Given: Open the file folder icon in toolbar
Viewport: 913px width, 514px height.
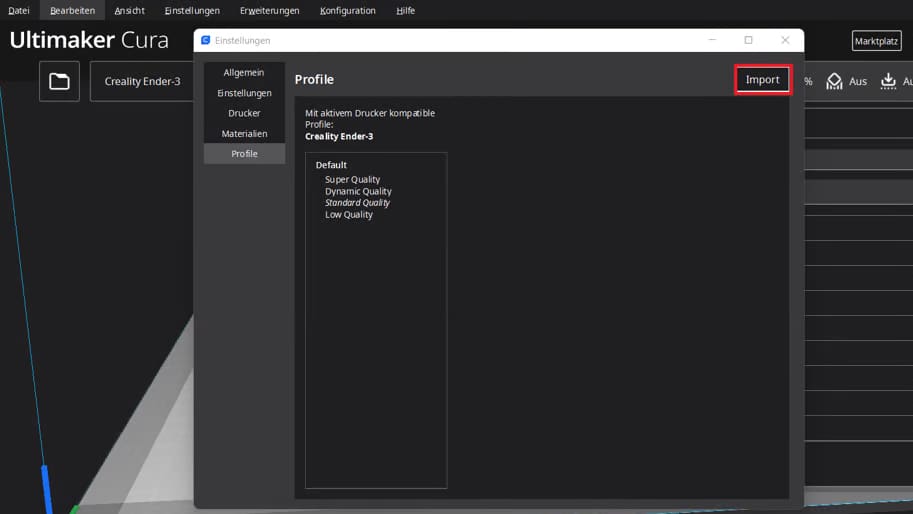Looking at the screenshot, I should point(59,81).
